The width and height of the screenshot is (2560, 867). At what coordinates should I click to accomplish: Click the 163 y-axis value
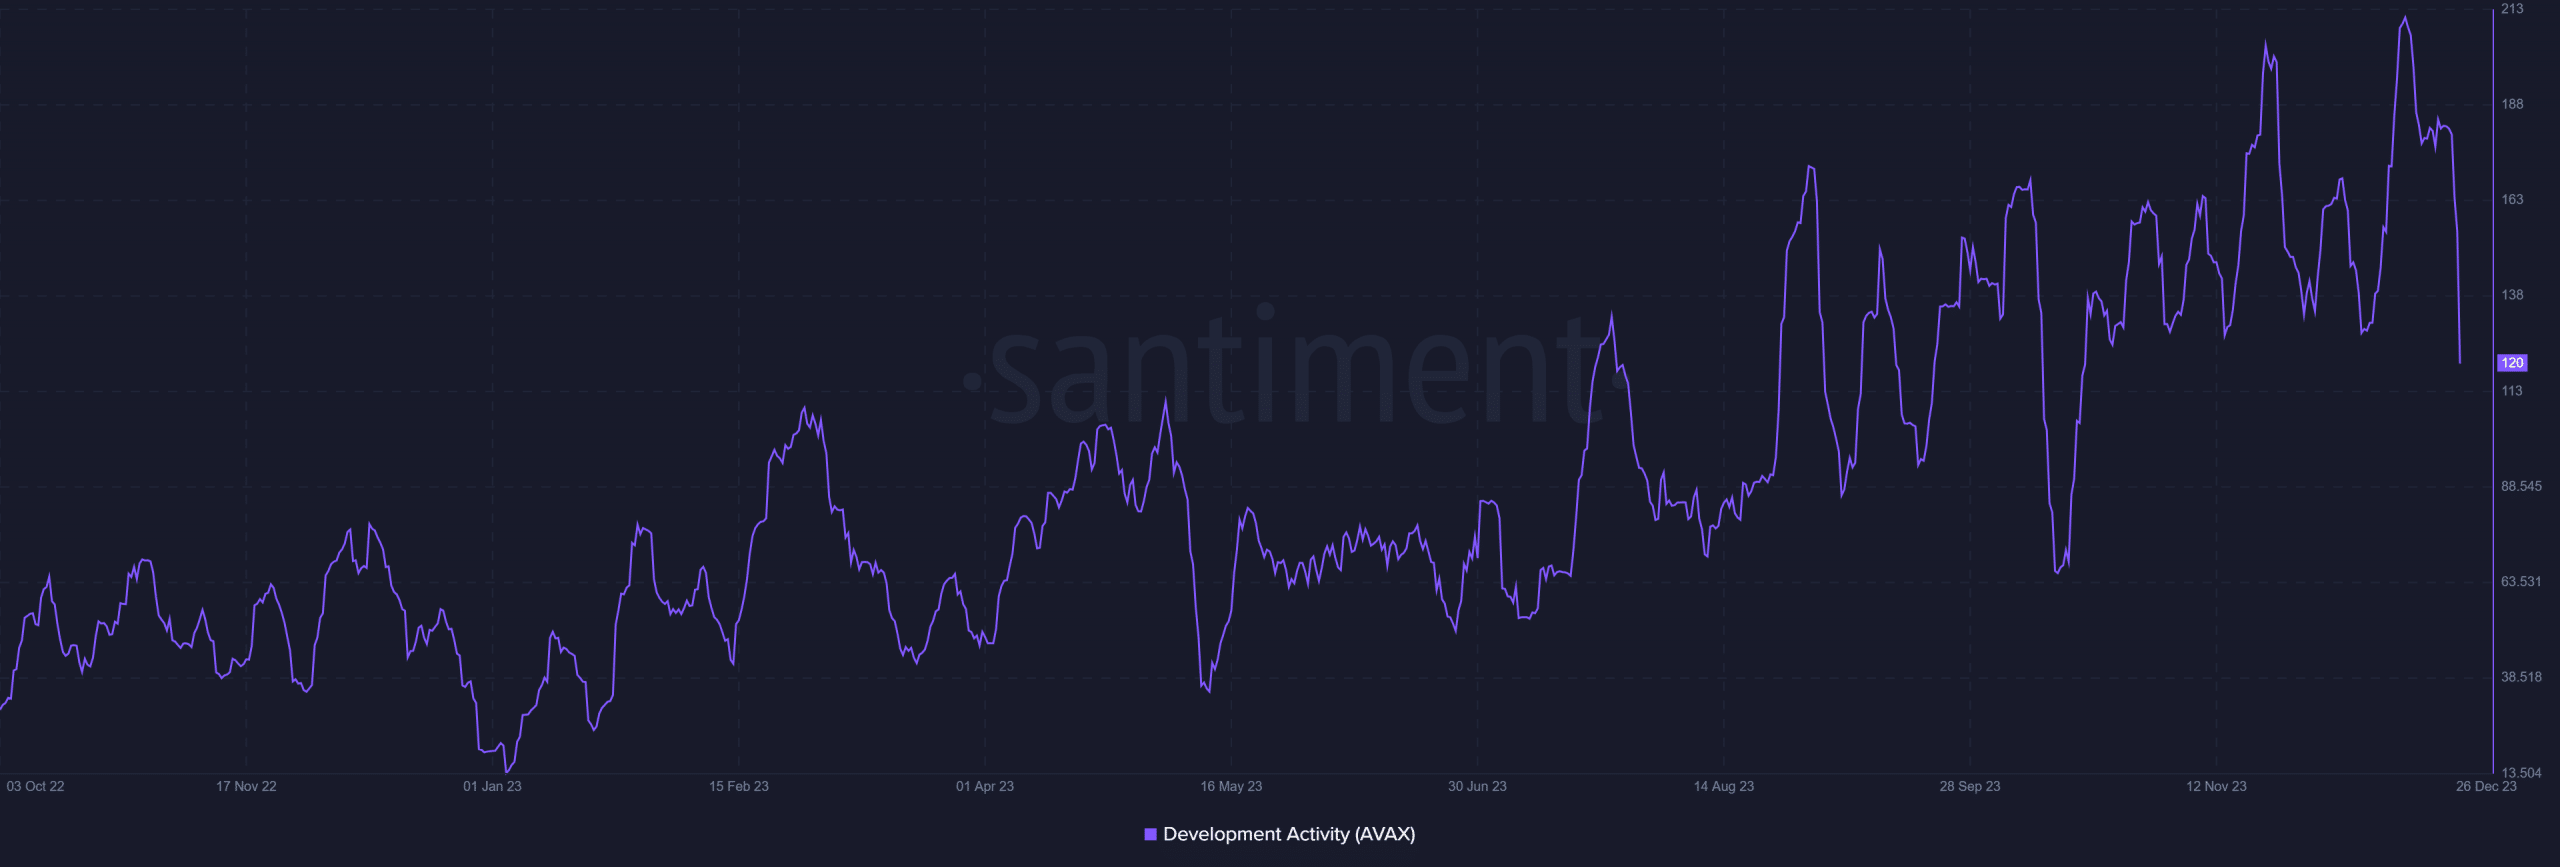pos(2512,199)
